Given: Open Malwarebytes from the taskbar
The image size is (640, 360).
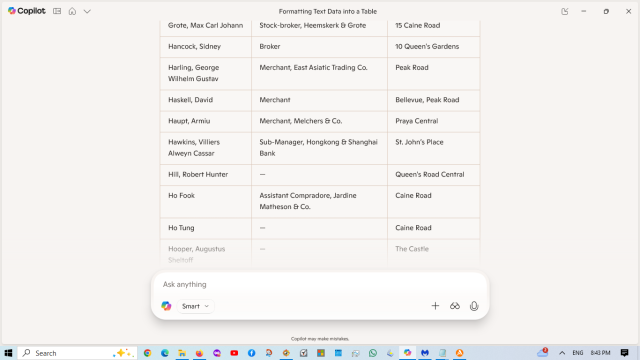Looking at the screenshot, I should 425,353.
